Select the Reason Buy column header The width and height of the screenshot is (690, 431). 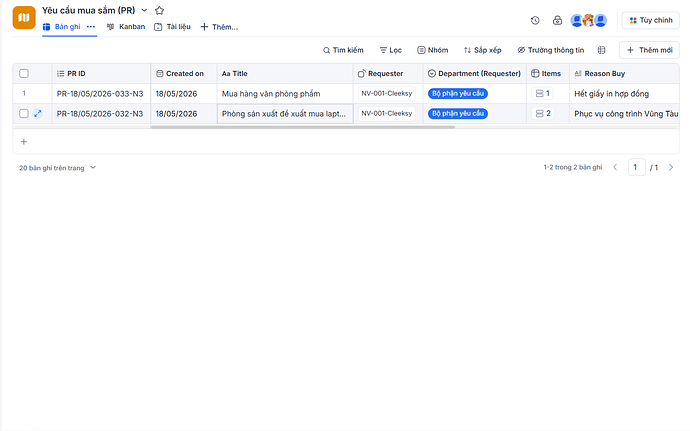[624, 74]
